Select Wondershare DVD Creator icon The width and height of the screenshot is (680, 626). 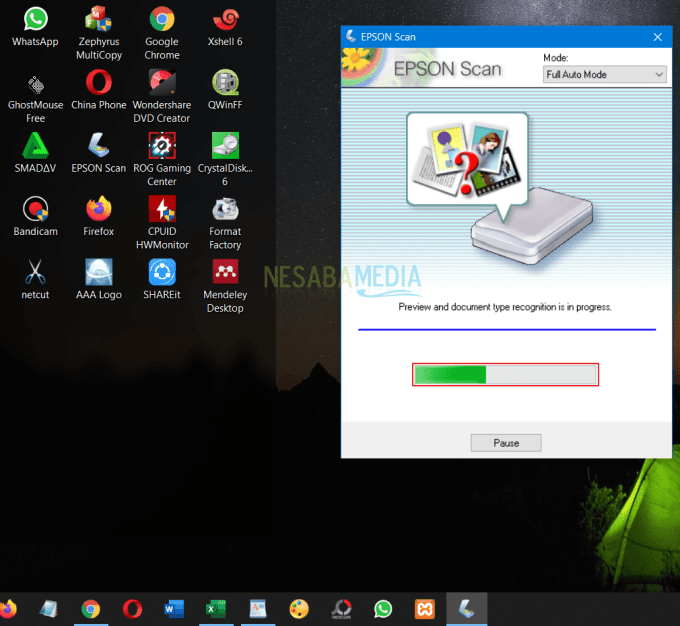pyautogui.click(x=162, y=96)
